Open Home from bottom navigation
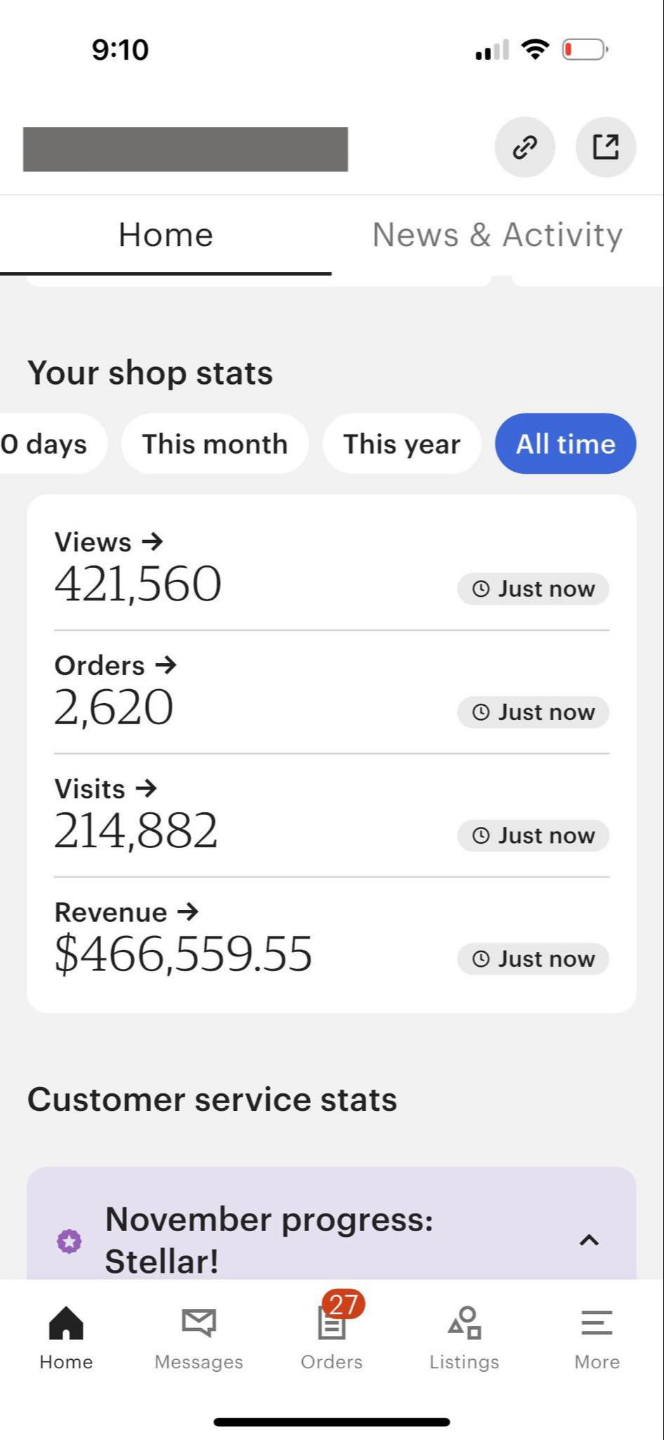664x1440 pixels. coord(66,1337)
